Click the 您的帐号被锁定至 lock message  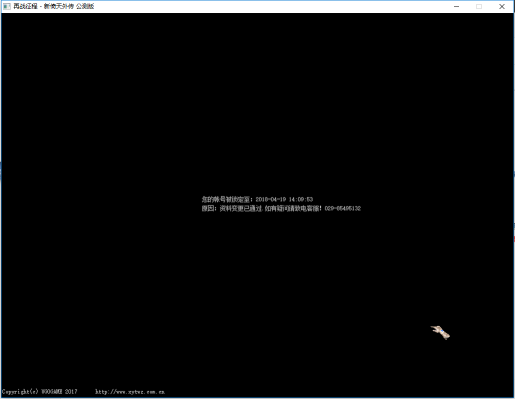(x=226, y=199)
